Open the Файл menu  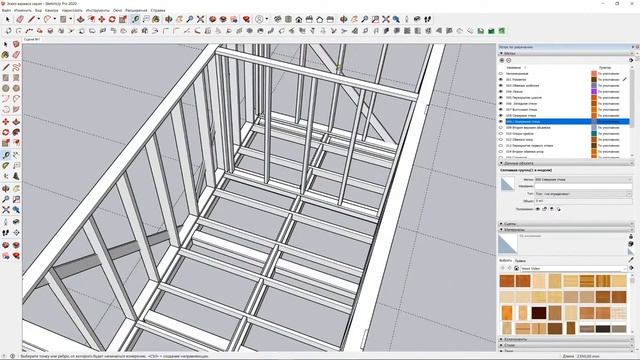click(6, 10)
